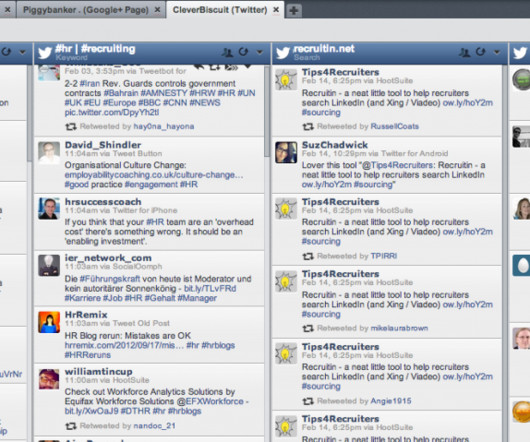Click #DTHR hashtag in williamtincup tweet

pyautogui.click(x=135, y=411)
